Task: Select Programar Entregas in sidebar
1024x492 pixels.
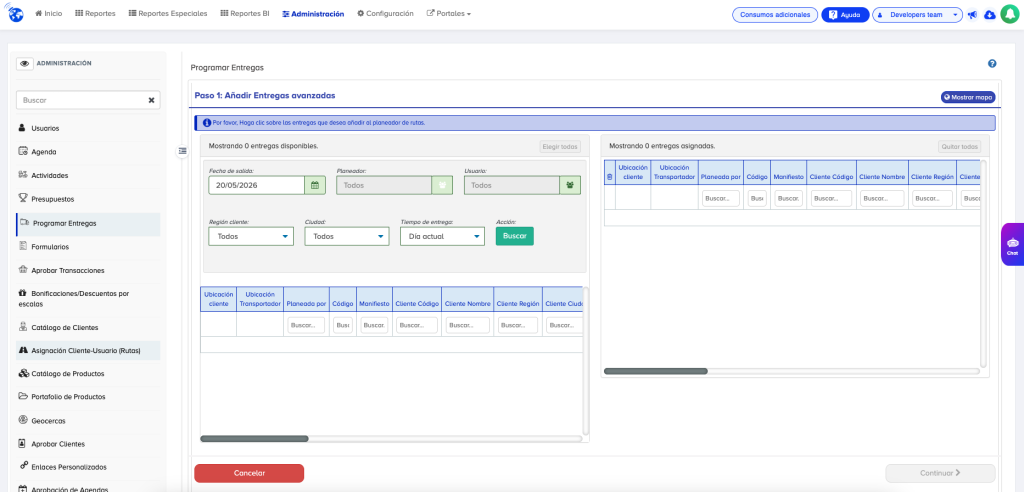Action: (88, 223)
